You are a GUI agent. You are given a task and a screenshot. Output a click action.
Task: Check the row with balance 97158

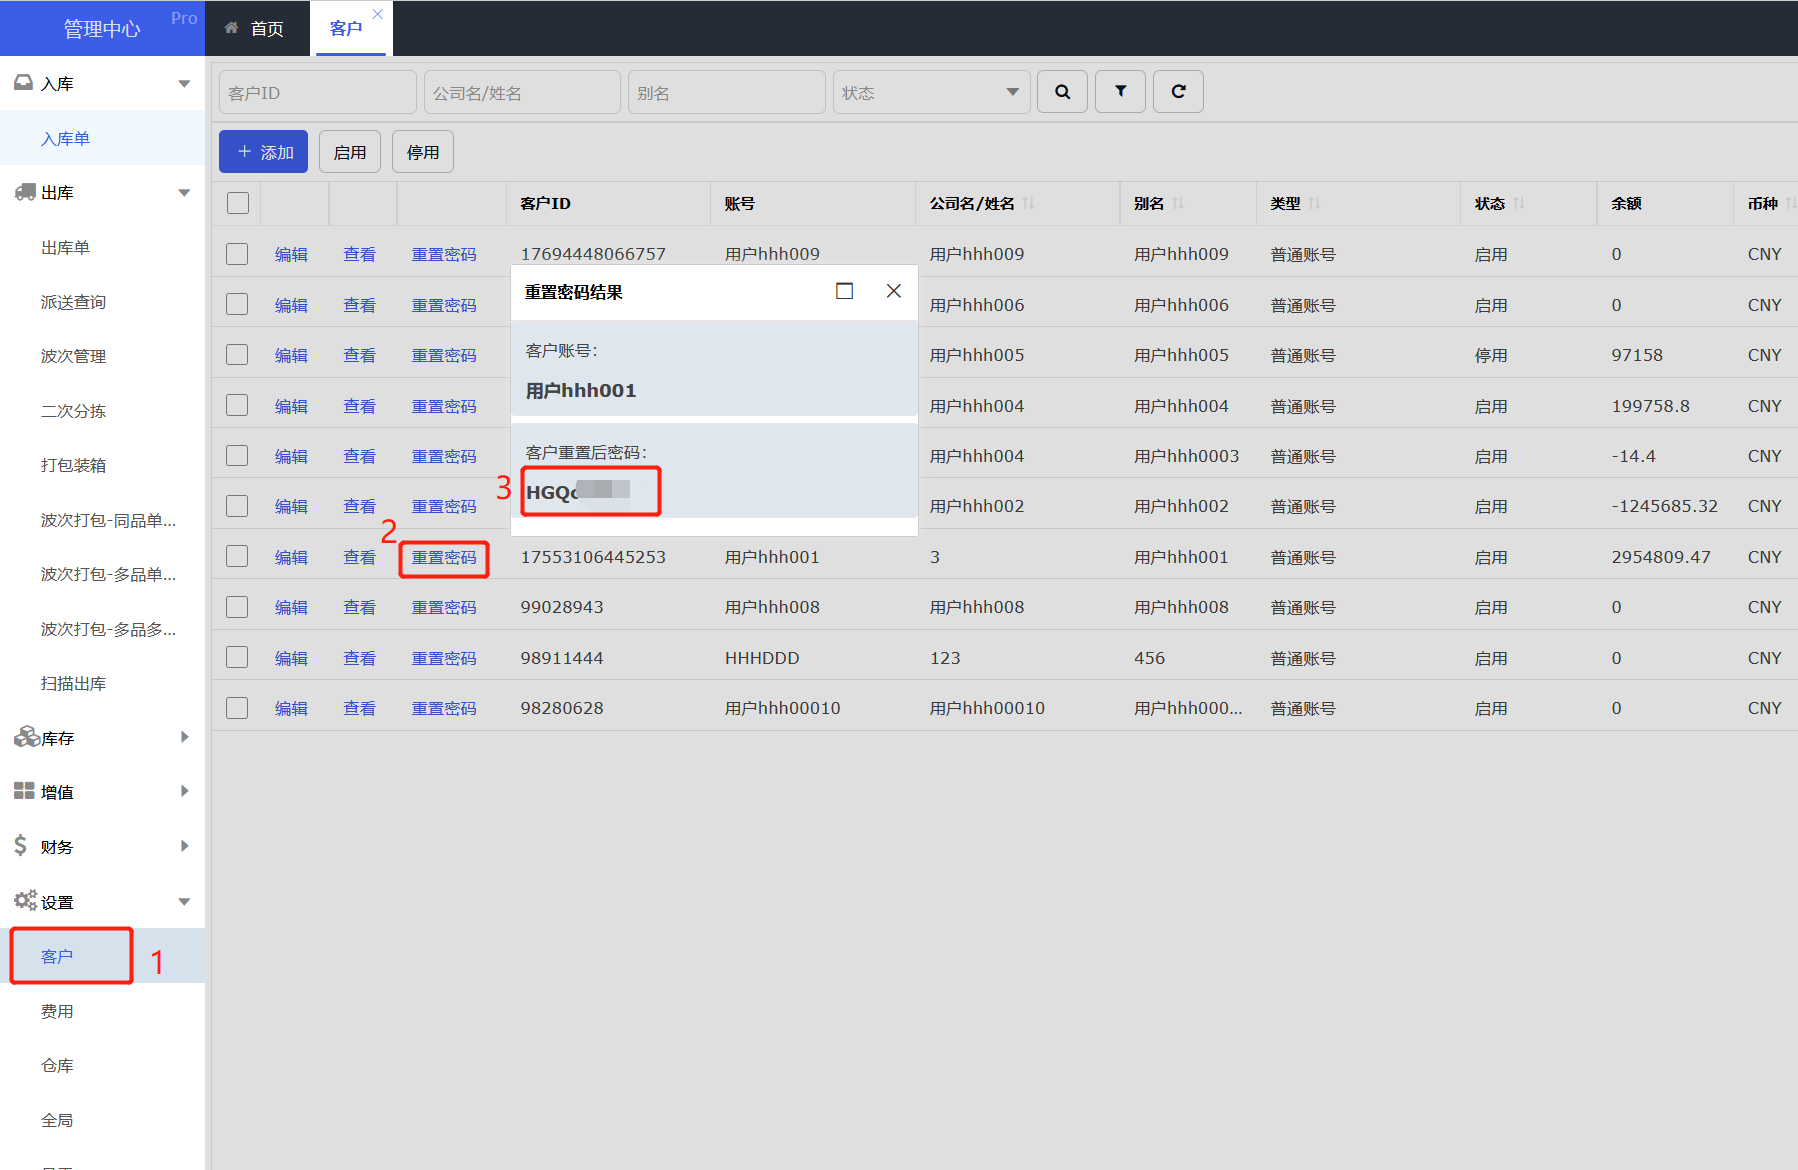(x=237, y=355)
